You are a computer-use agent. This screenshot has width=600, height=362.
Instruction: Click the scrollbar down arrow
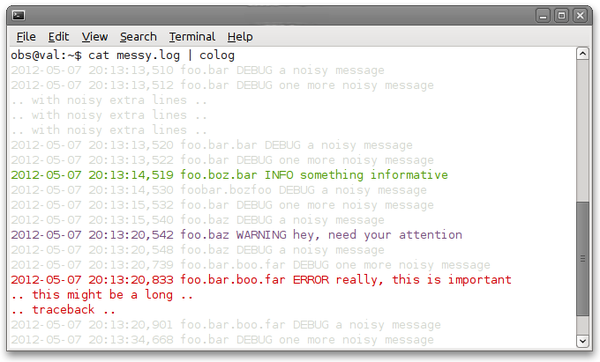point(582,341)
